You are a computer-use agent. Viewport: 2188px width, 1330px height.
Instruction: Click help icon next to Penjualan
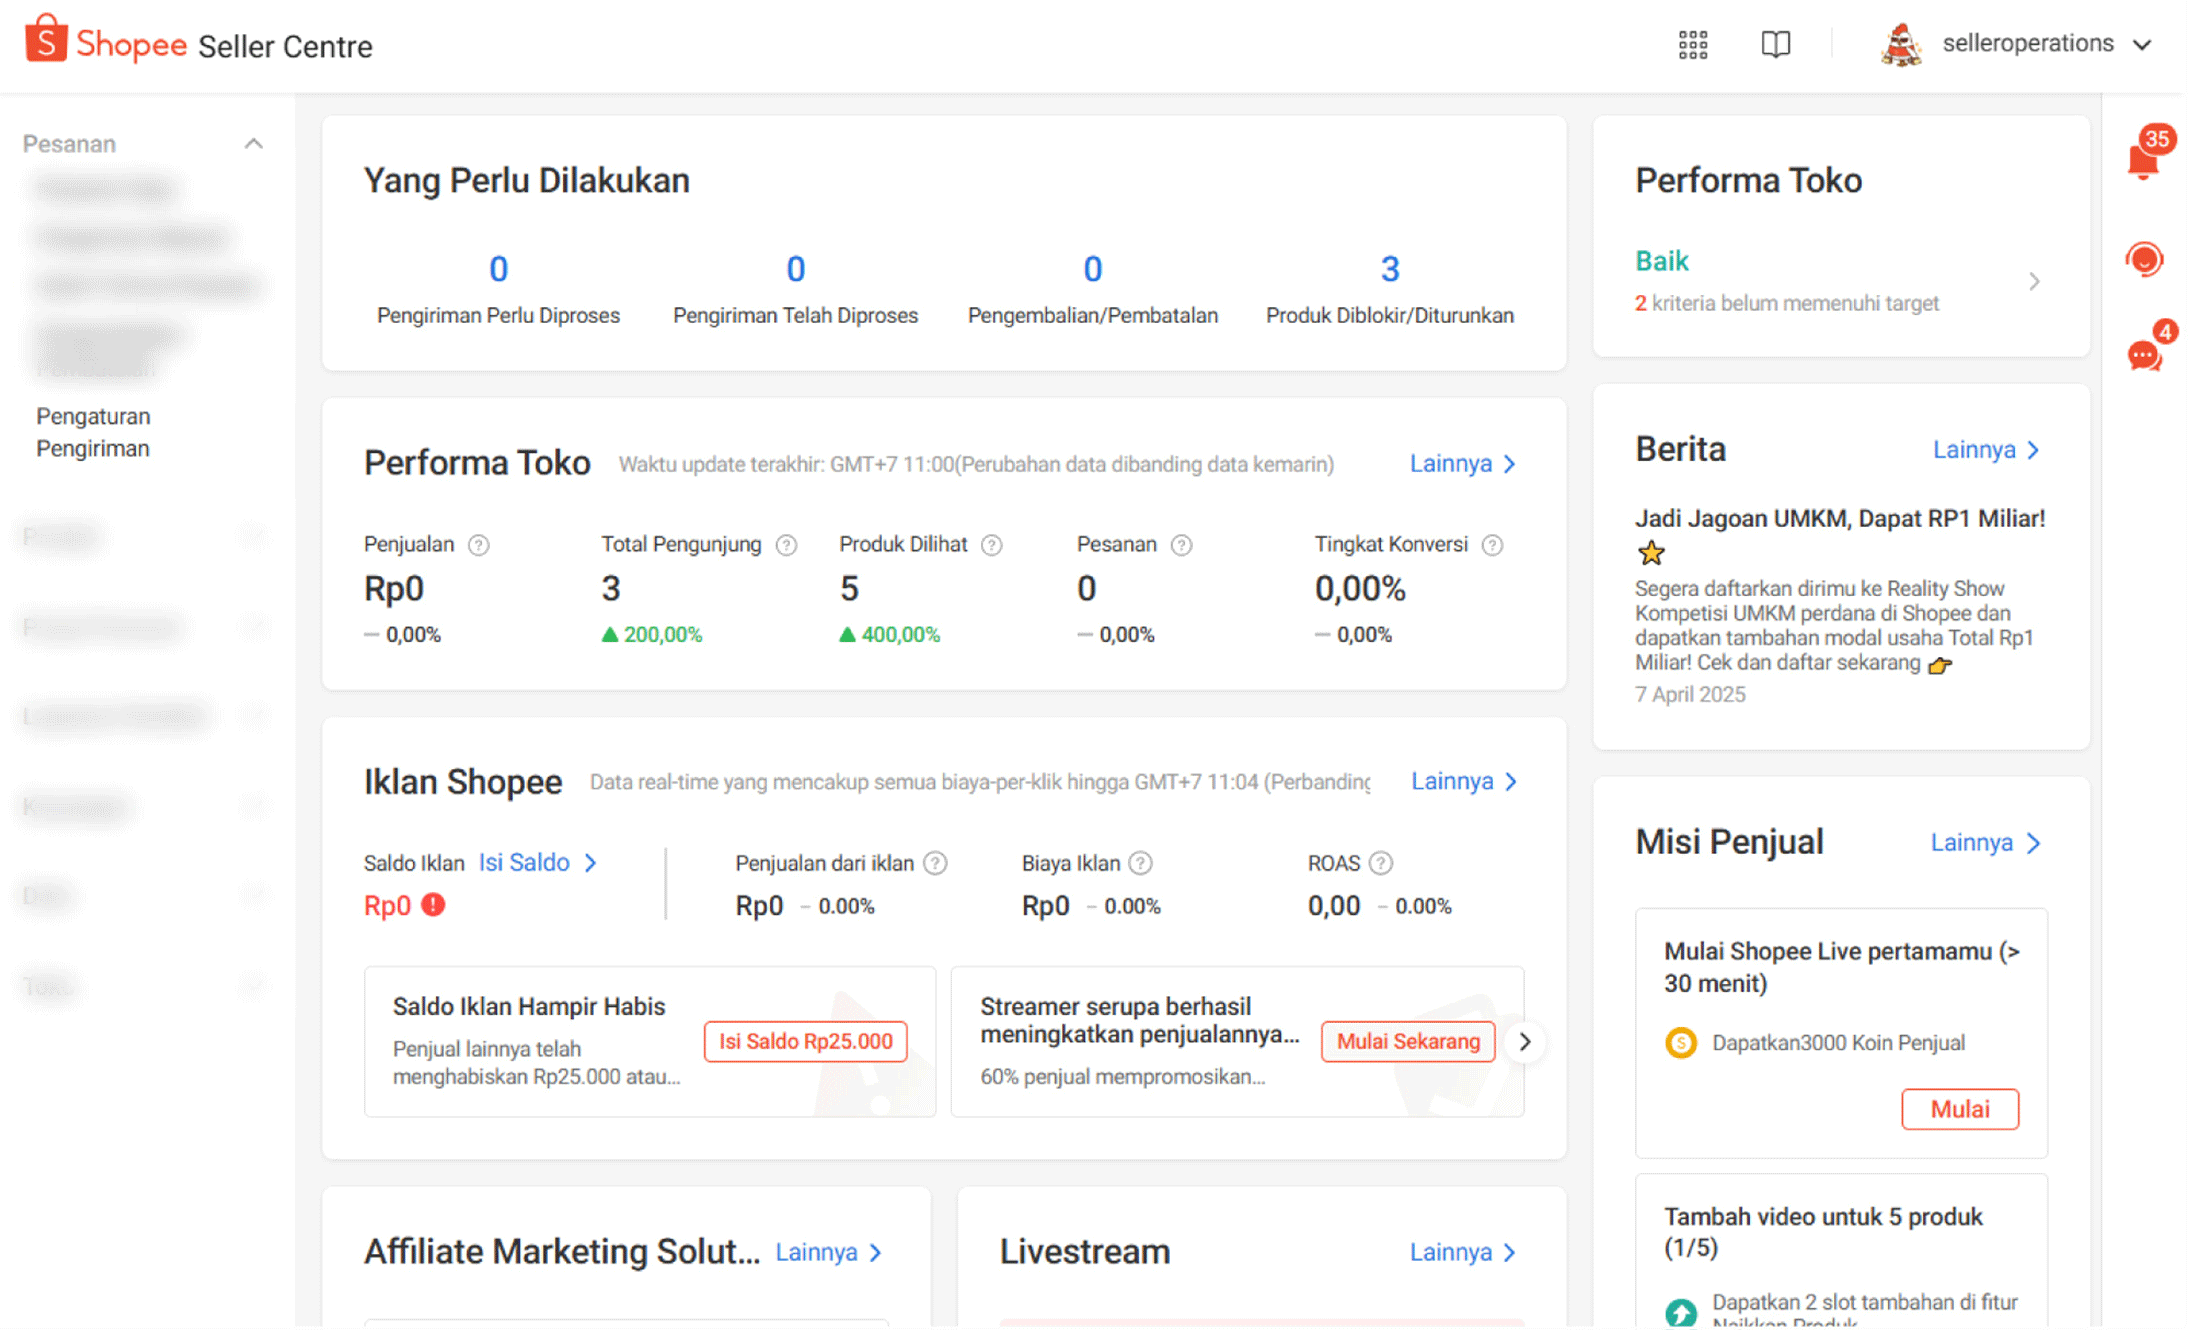(x=479, y=545)
